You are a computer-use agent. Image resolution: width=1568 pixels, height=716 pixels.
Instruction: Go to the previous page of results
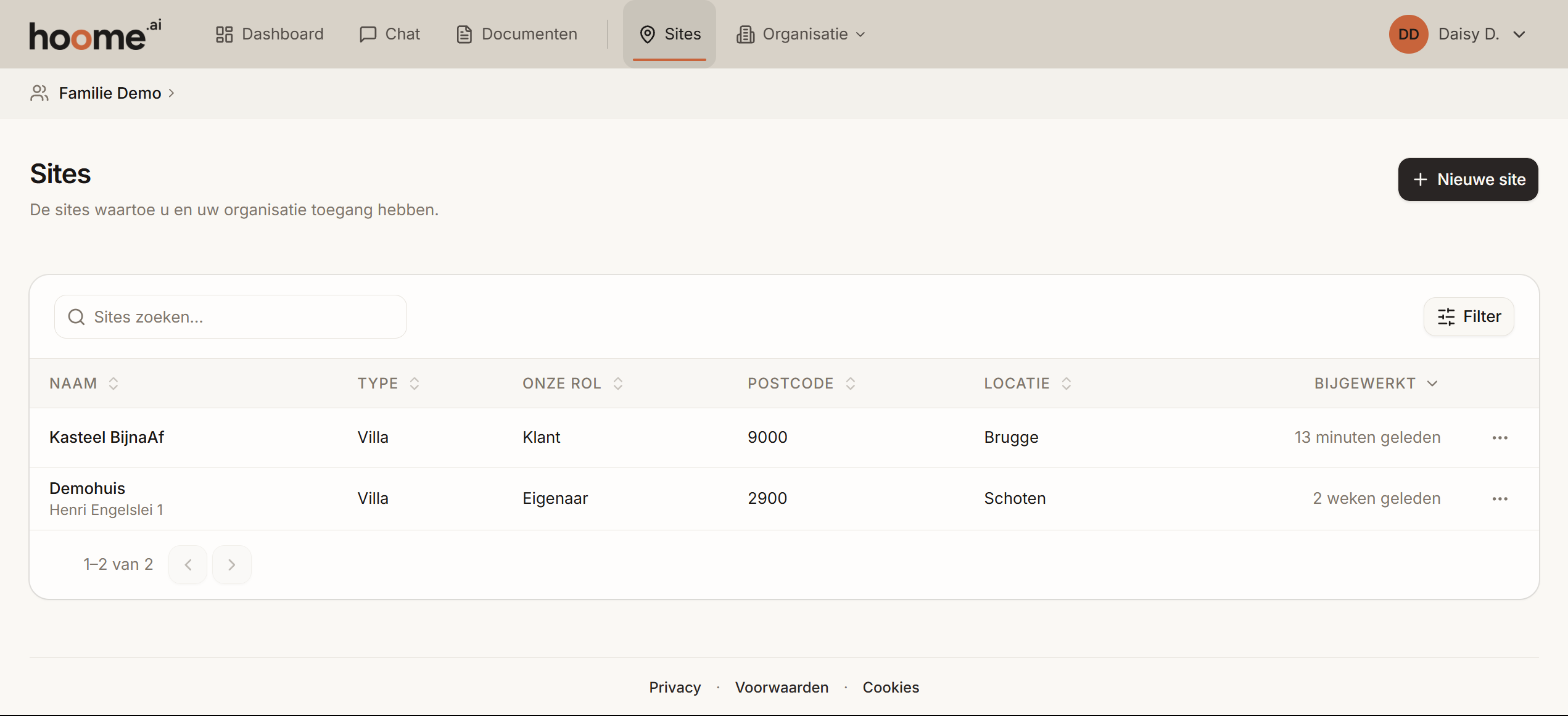pyautogui.click(x=188, y=565)
